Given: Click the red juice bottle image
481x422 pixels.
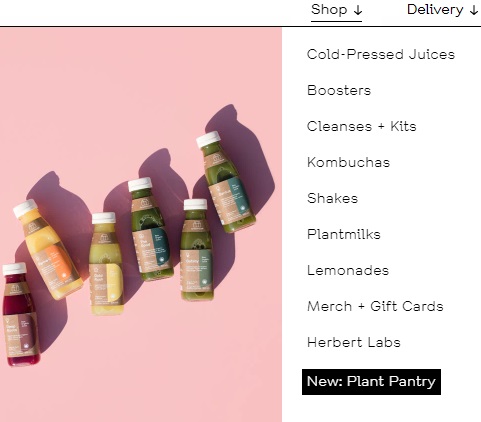Looking at the screenshot, I should pos(20,314).
